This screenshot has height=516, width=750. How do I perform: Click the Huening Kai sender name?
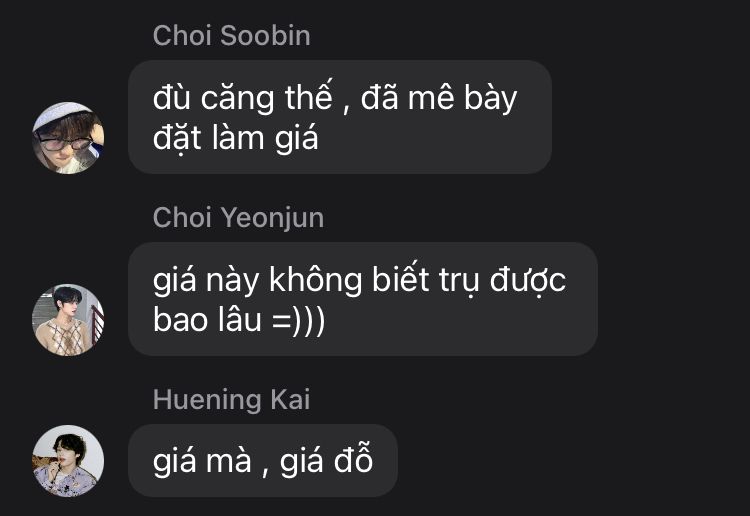pyautogui.click(x=232, y=400)
